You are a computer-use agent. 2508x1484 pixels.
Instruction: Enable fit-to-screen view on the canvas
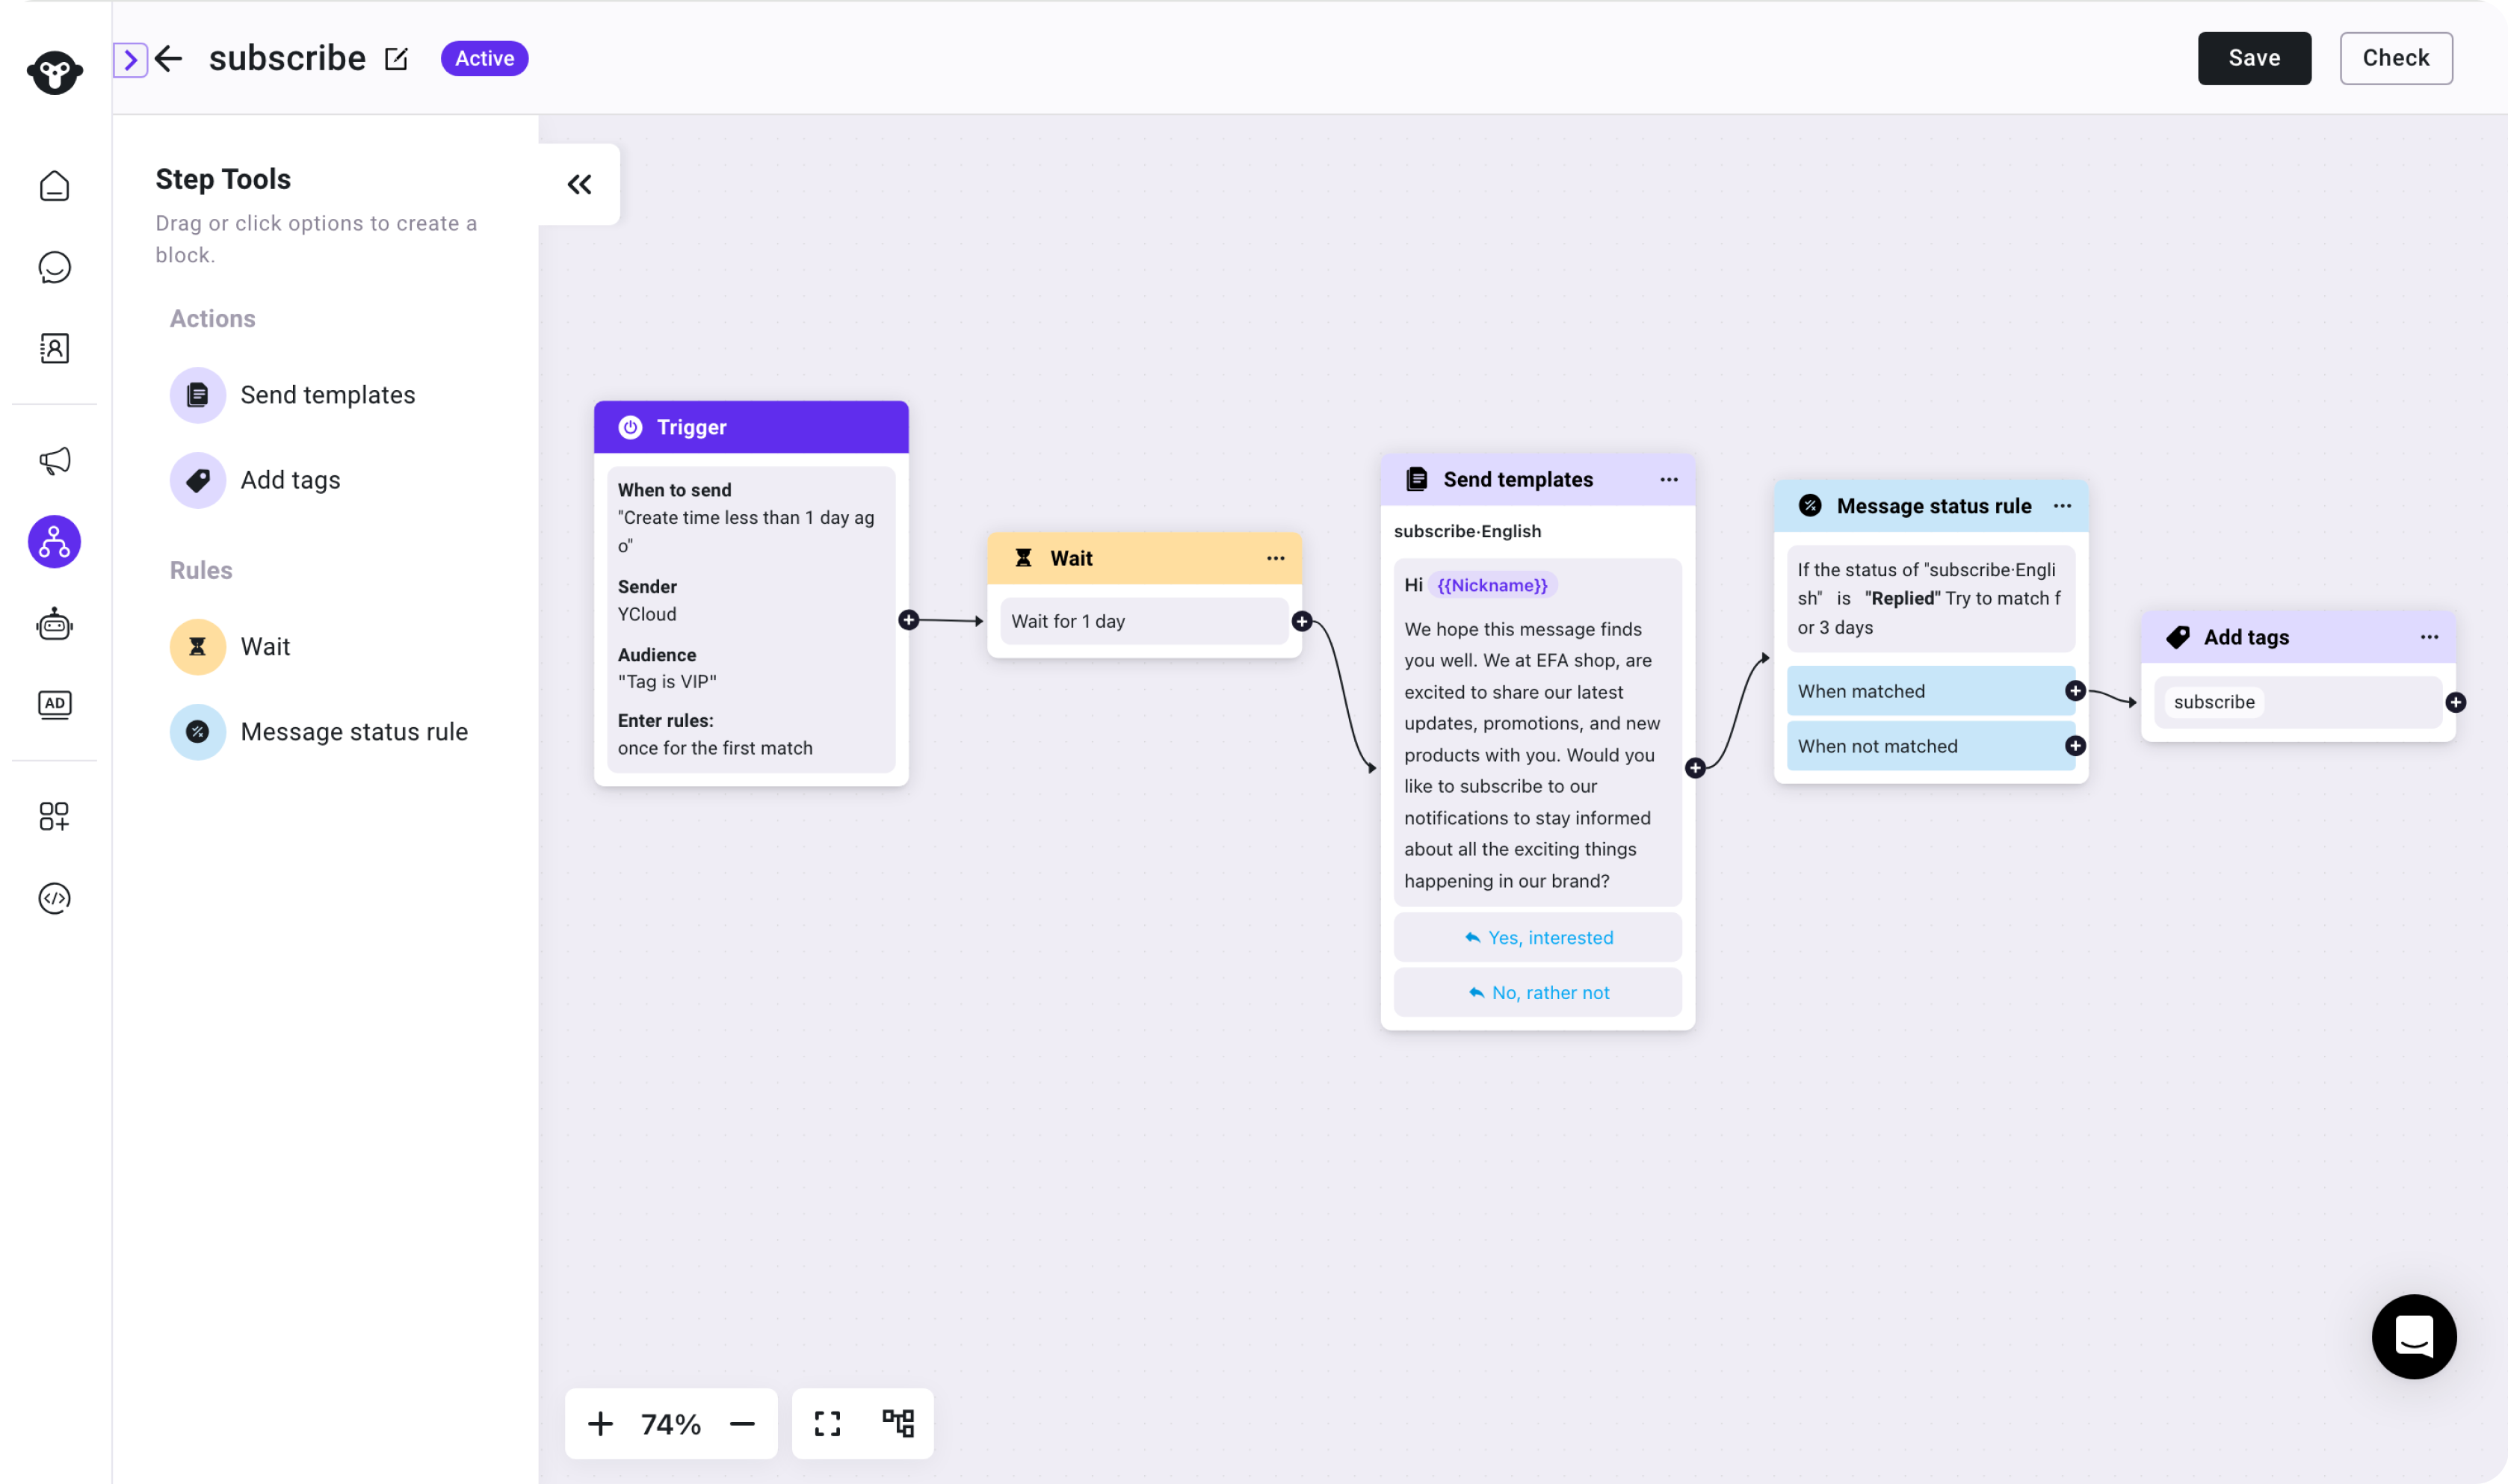pyautogui.click(x=827, y=1423)
